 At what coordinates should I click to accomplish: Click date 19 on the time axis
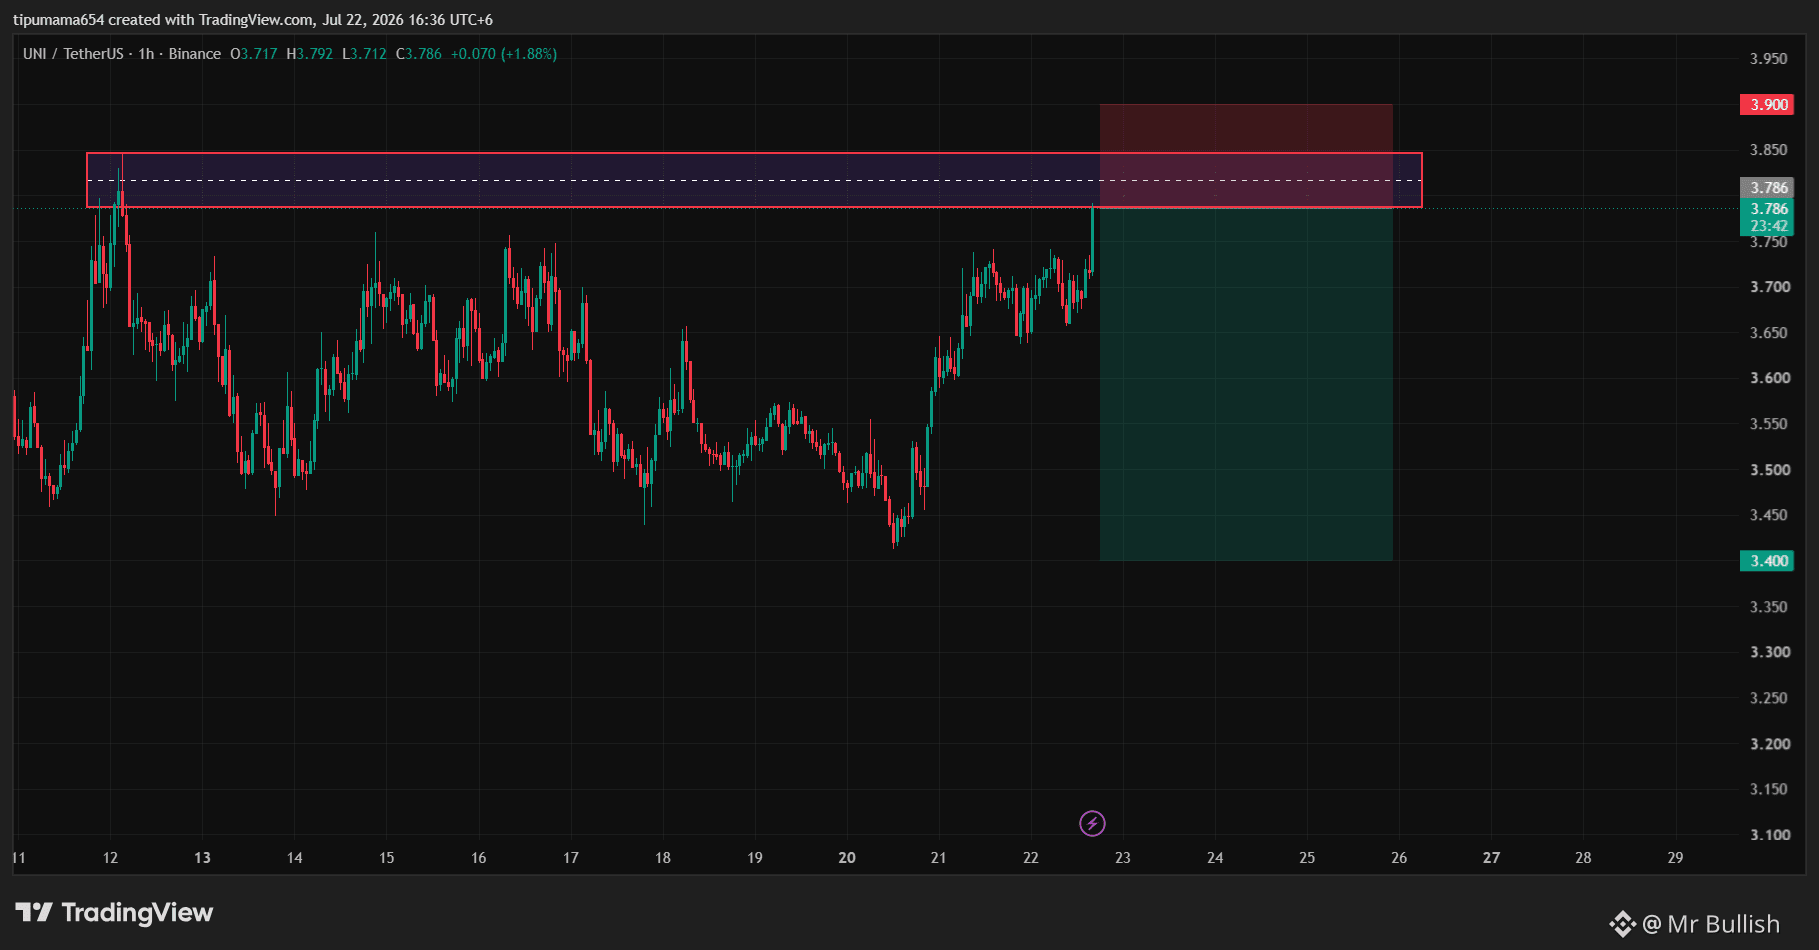point(754,858)
